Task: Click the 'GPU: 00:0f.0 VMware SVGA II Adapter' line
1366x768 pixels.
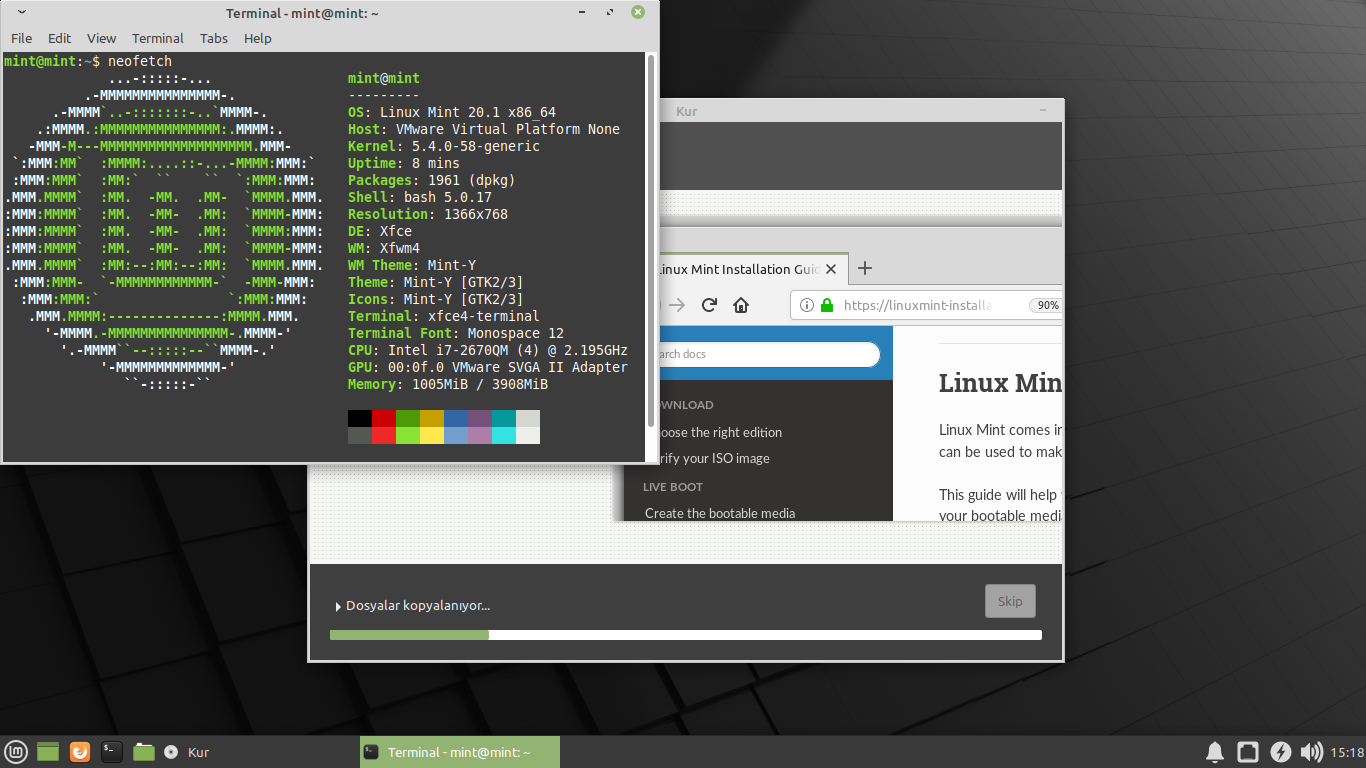Action: coord(488,367)
